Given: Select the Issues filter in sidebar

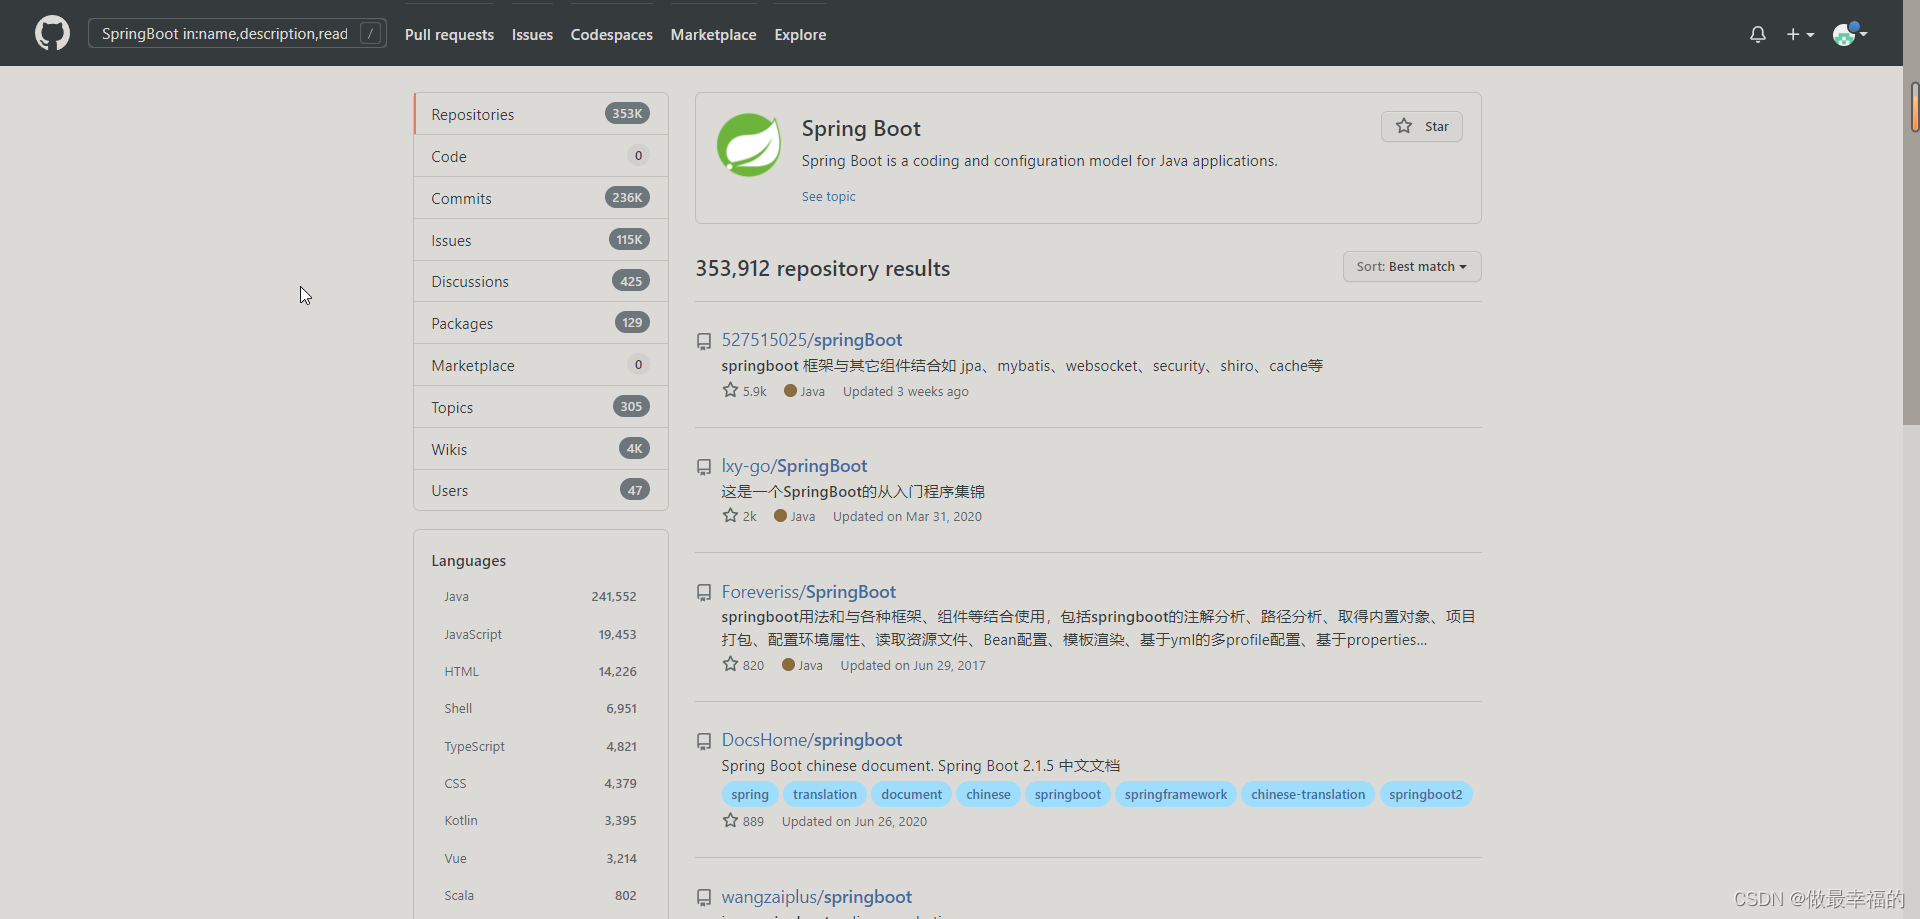Looking at the screenshot, I should [541, 240].
